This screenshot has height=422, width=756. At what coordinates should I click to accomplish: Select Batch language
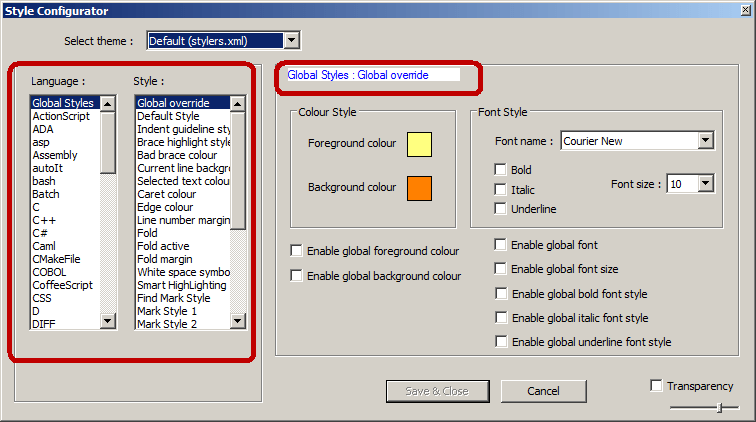click(65, 194)
